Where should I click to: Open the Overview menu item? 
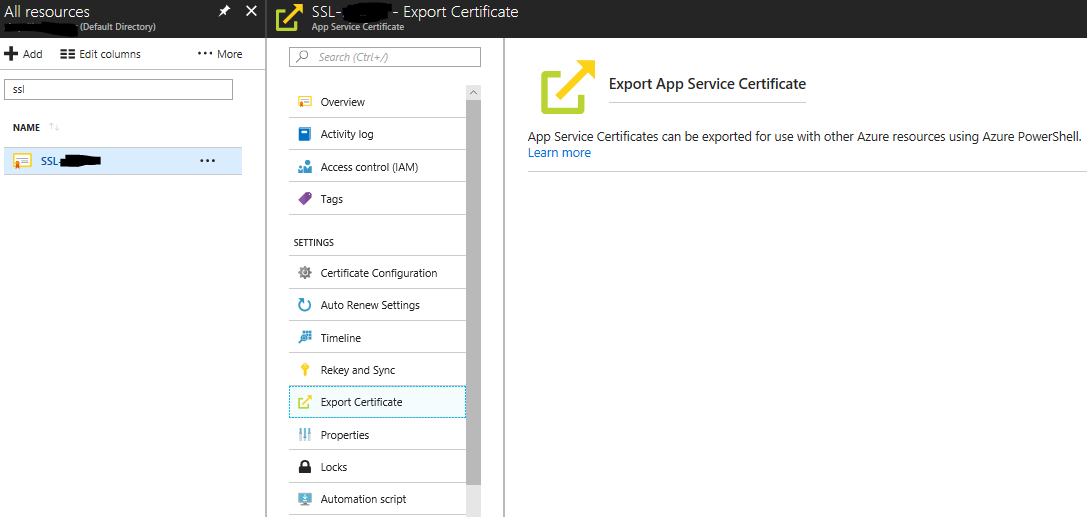tap(377, 102)
